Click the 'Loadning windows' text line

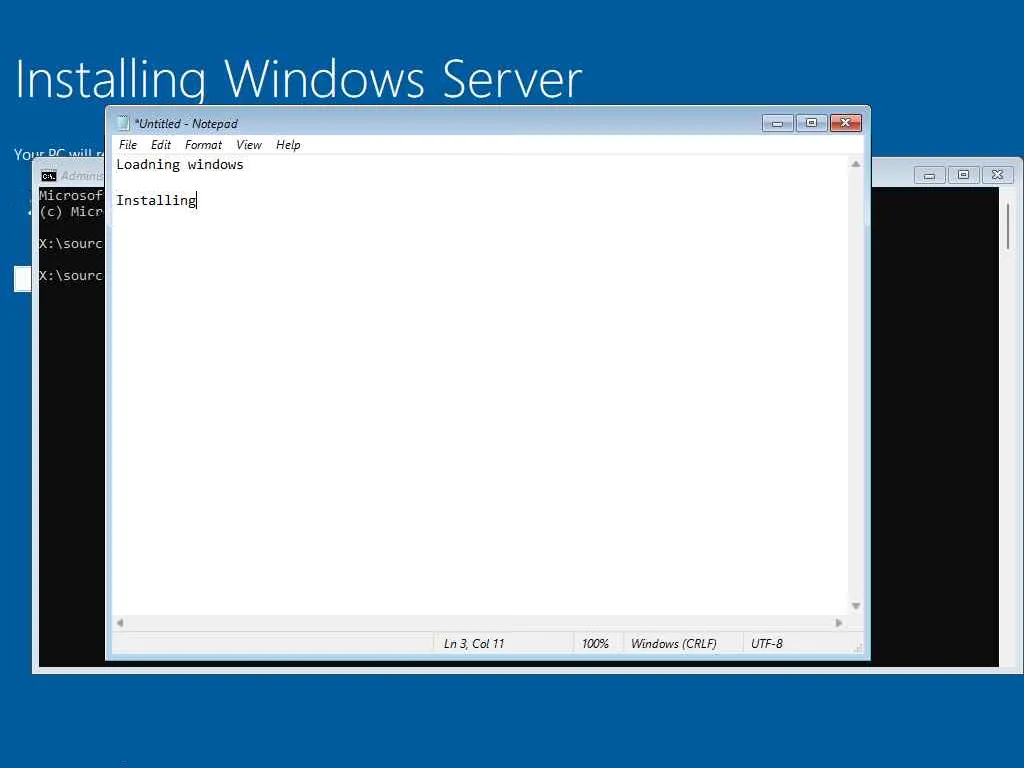point(180,165)
